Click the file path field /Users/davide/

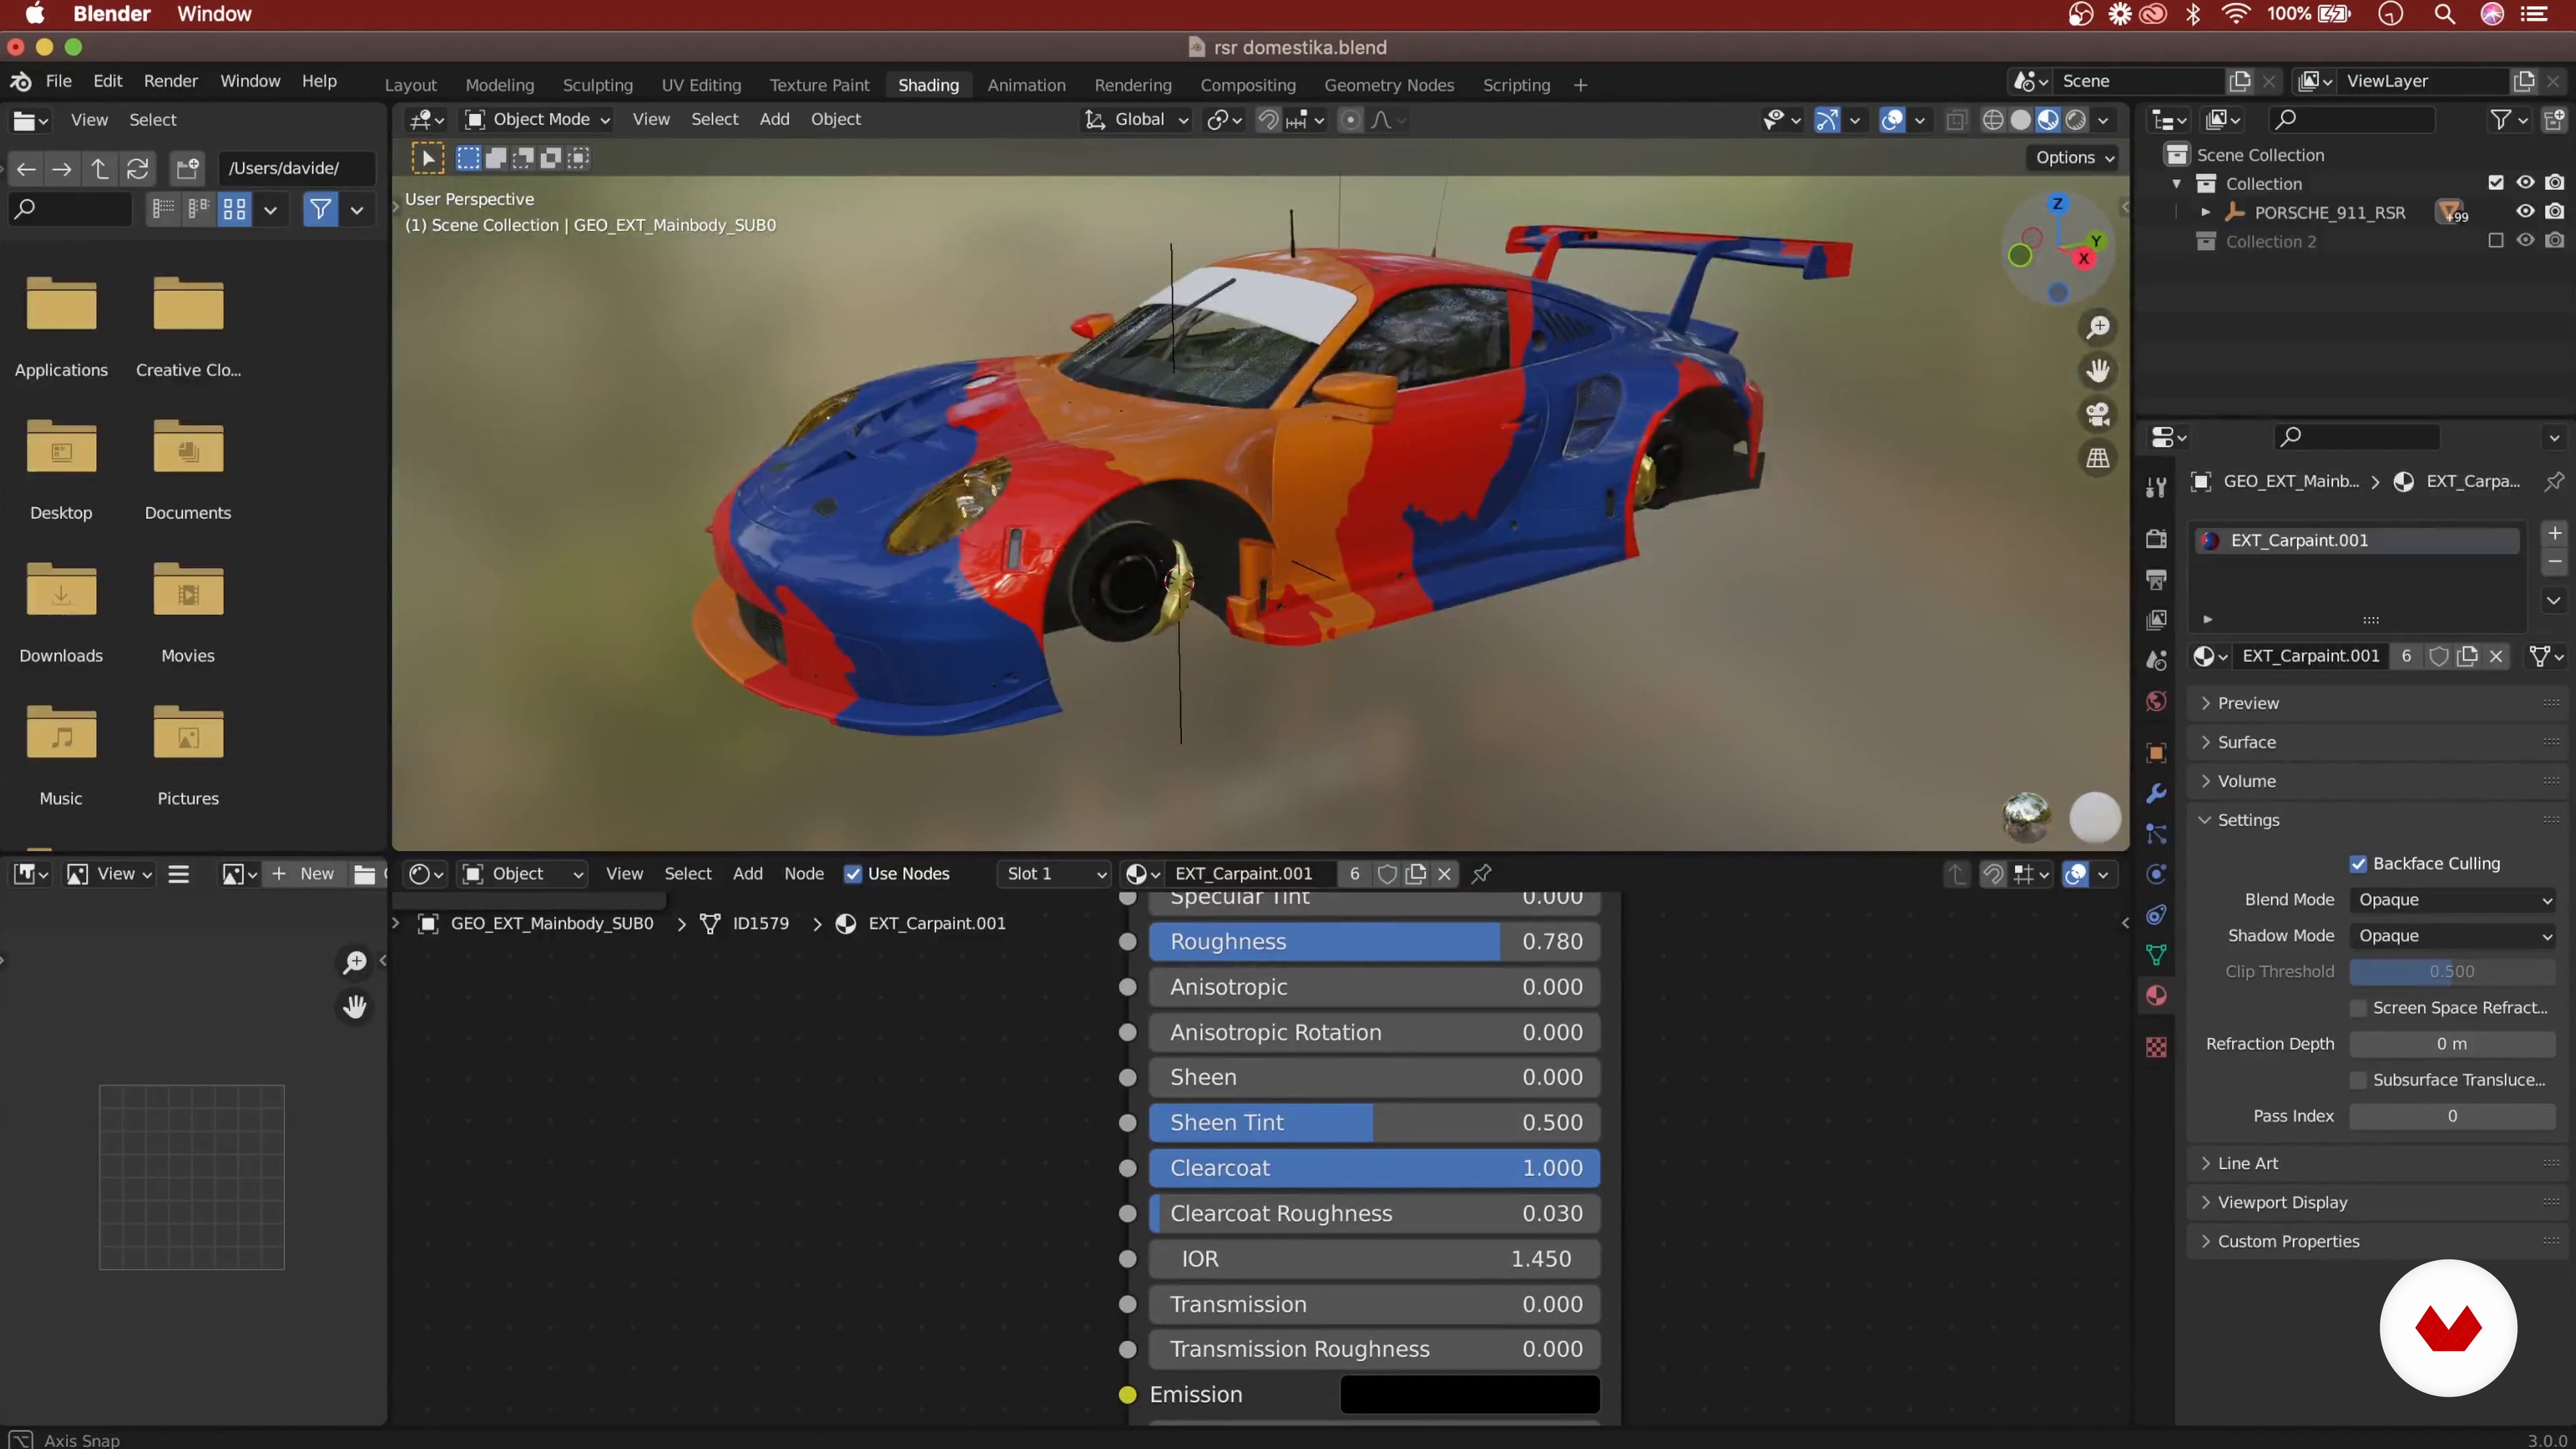coord(296,168)
